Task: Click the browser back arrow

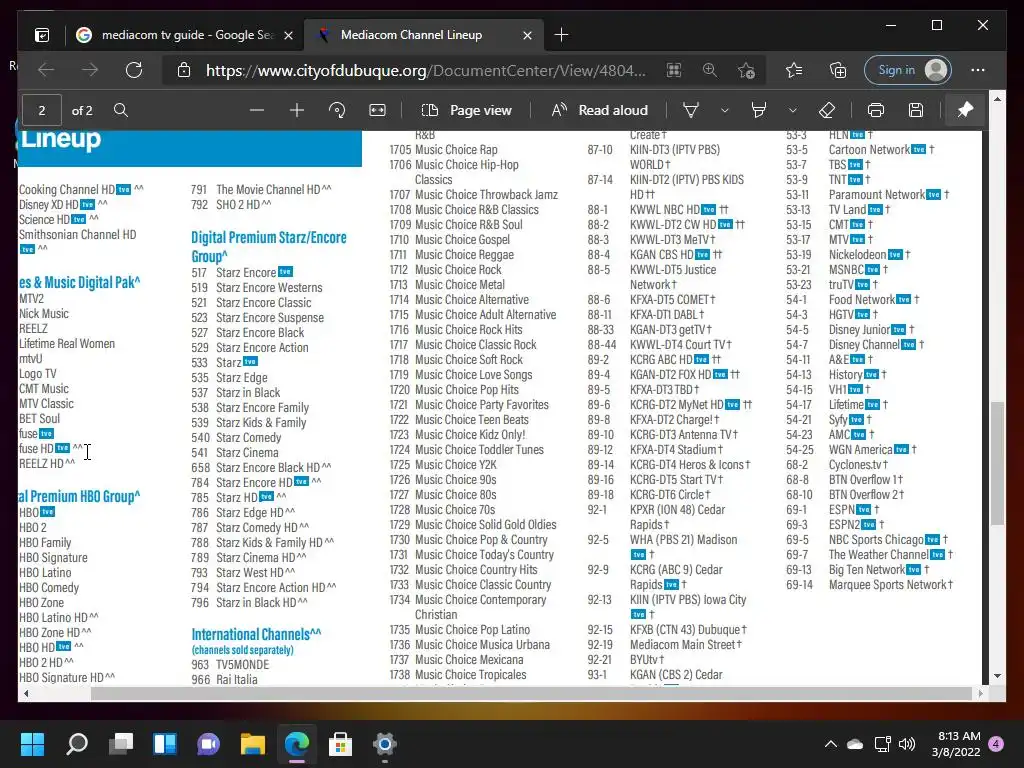Action: point(46,70)
